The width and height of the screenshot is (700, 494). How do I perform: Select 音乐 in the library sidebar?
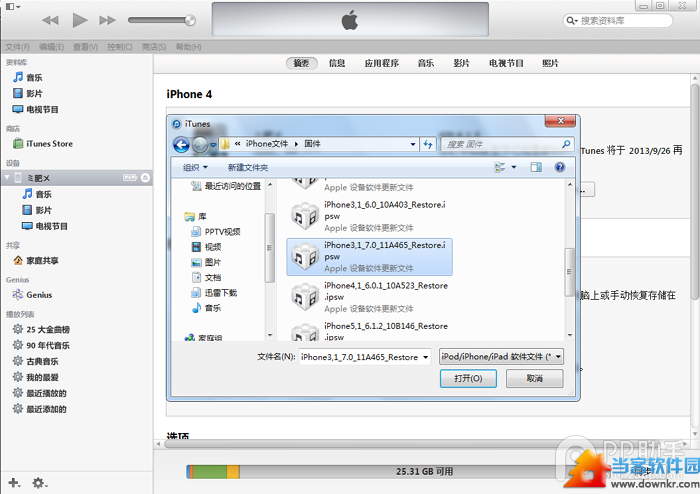(28, 78)
